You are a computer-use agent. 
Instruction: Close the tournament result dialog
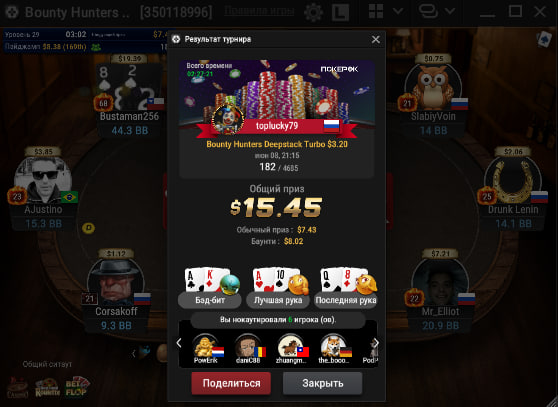click(x=375, y=39)
